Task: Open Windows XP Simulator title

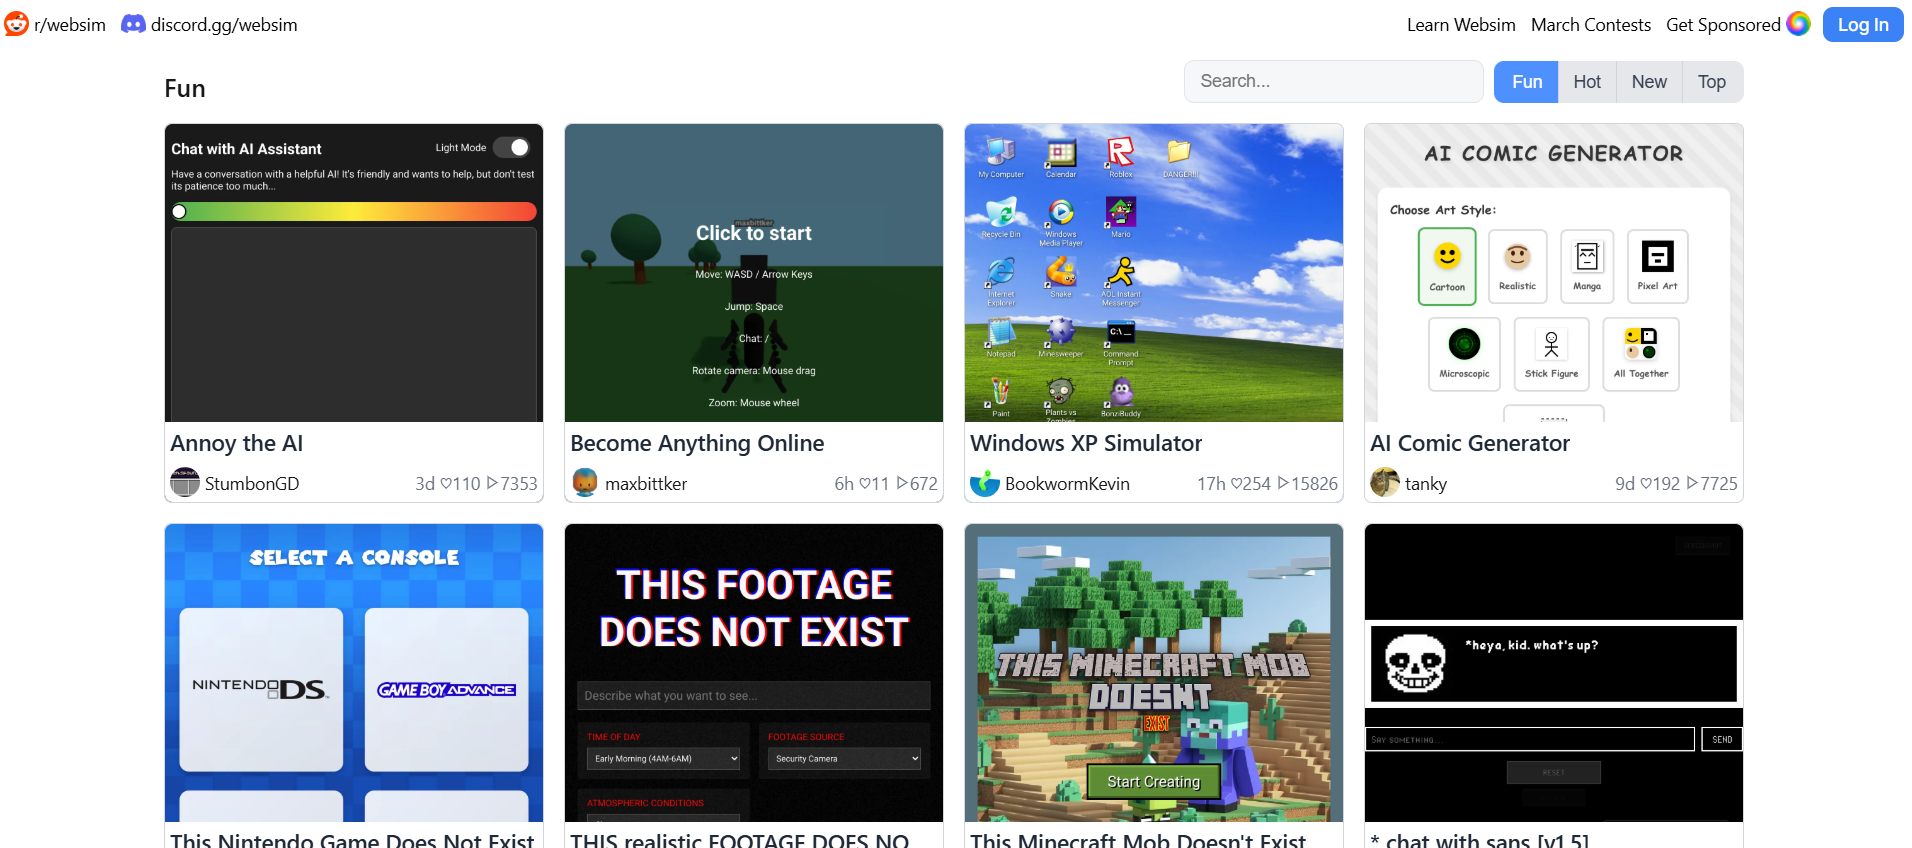Action: click(1086, 443)
